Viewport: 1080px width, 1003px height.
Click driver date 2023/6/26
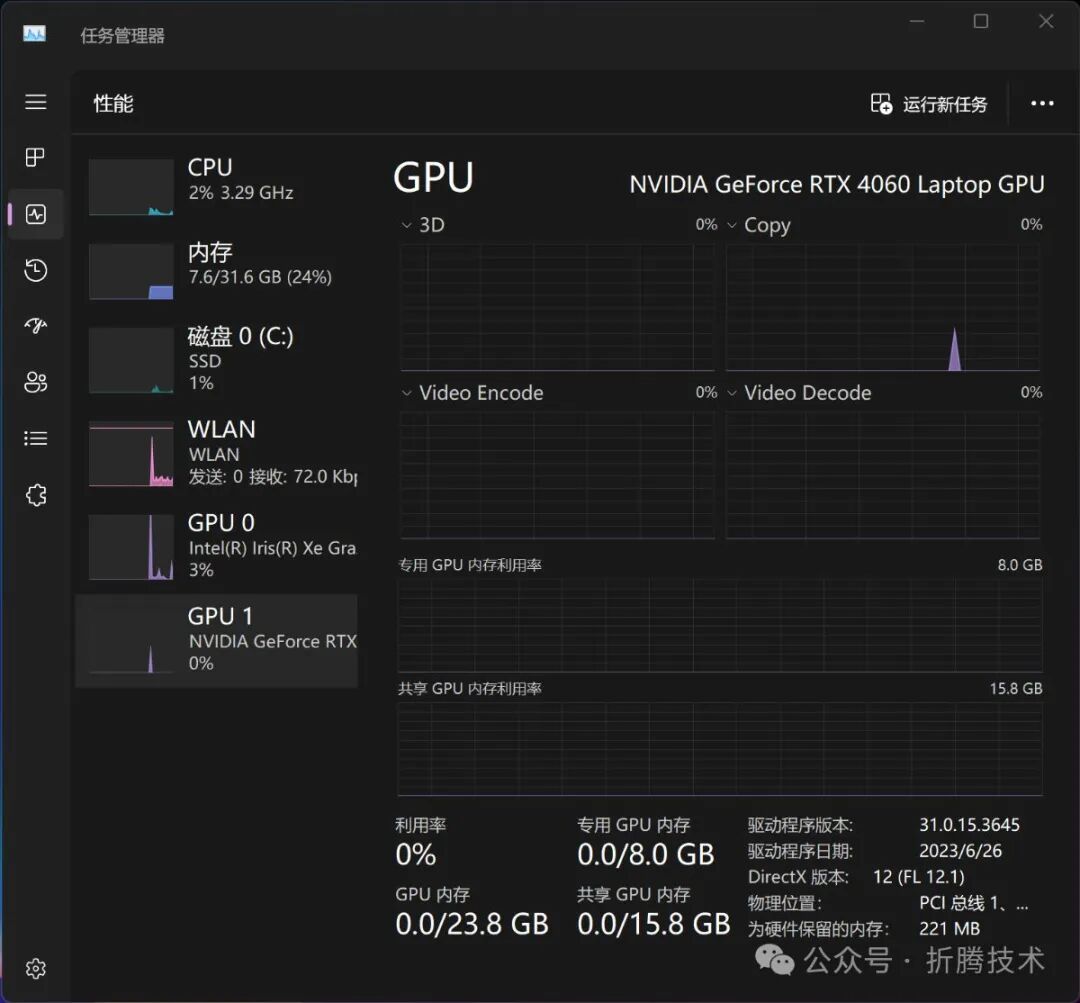click(x=960, y=851)
